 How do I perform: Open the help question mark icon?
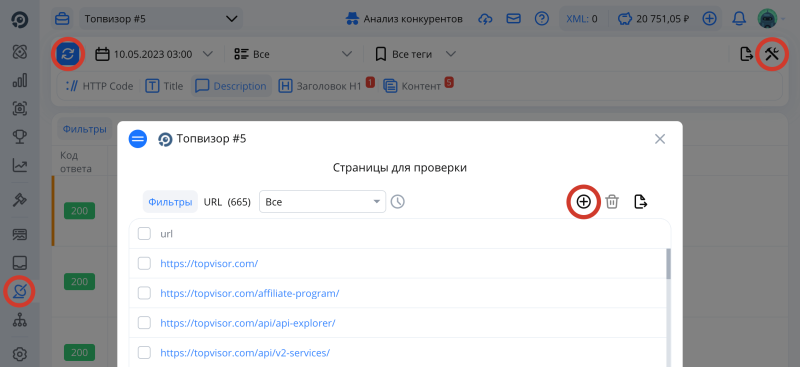click(541, 19)
